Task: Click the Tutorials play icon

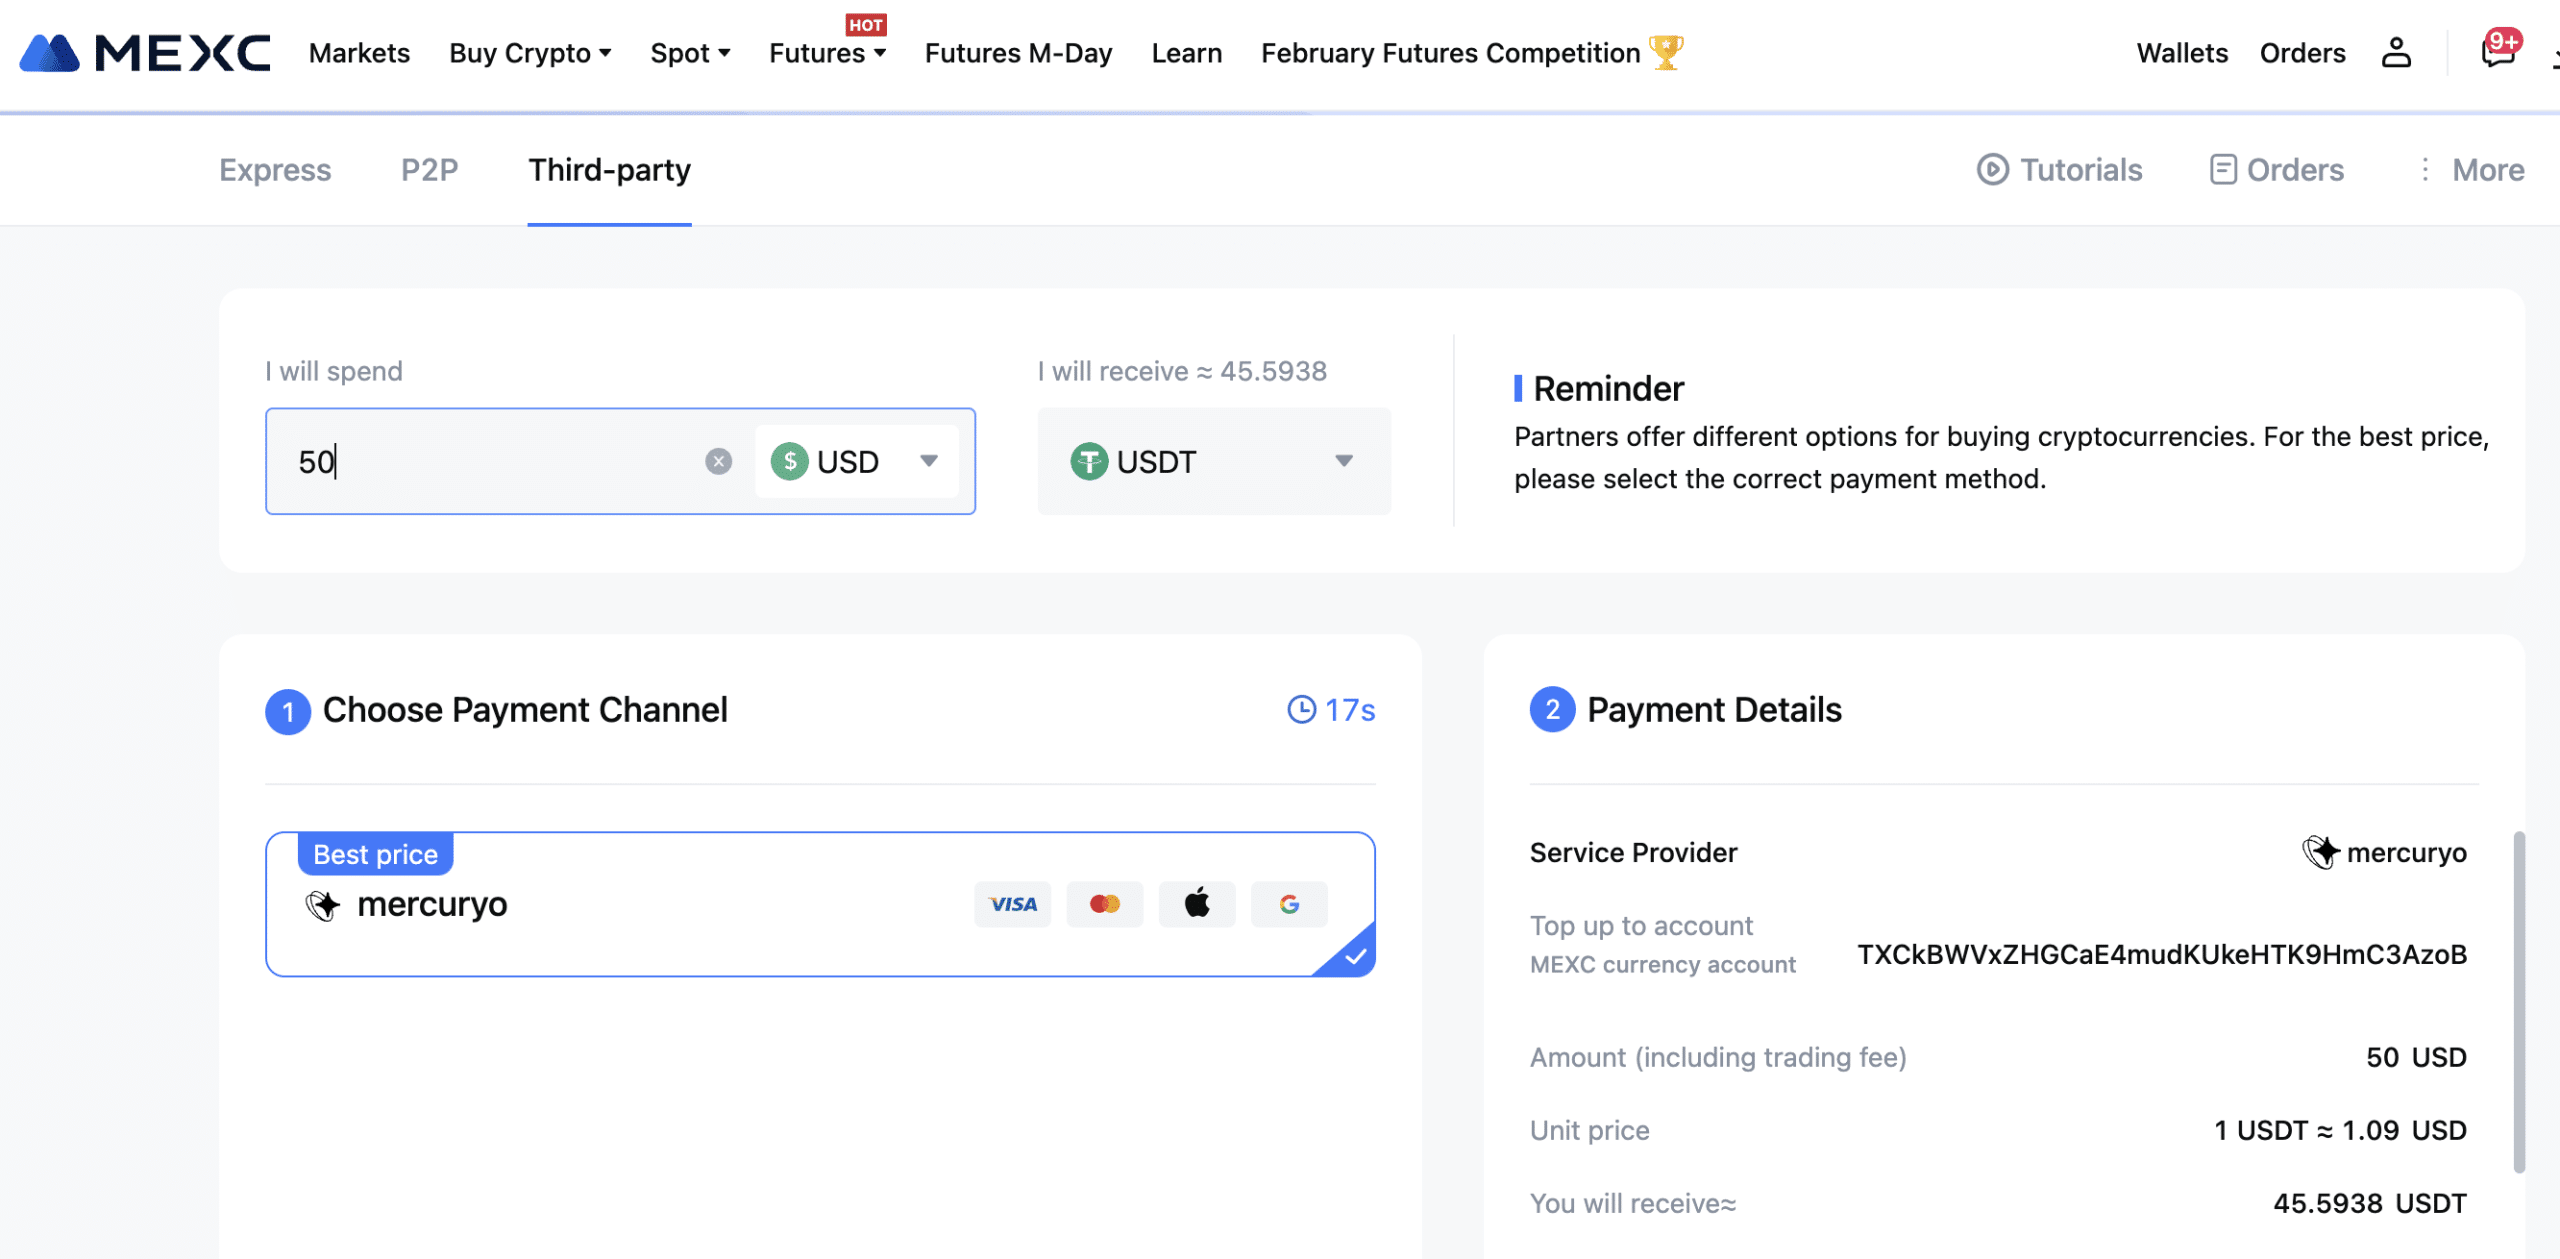Action: point(1992,170)
